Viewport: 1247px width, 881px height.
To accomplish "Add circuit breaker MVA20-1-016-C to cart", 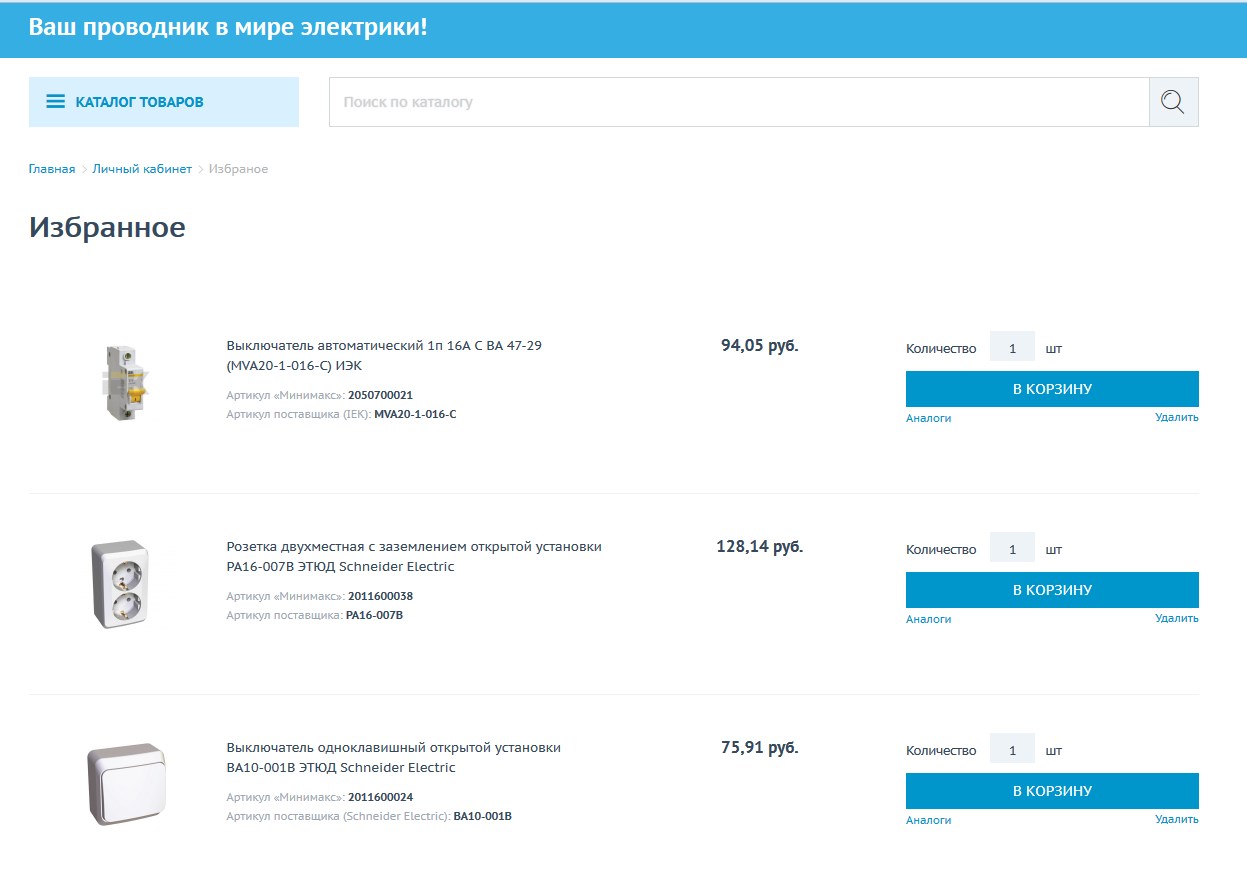I will click(x=1052, y=389).
